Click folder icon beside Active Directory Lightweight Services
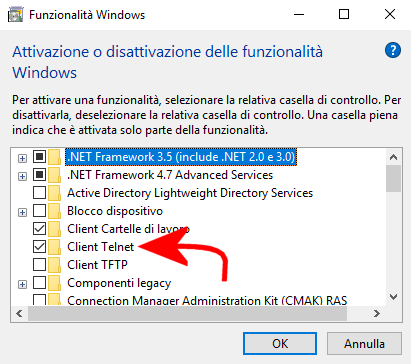 pyautogui.click(x=54, y=193)
